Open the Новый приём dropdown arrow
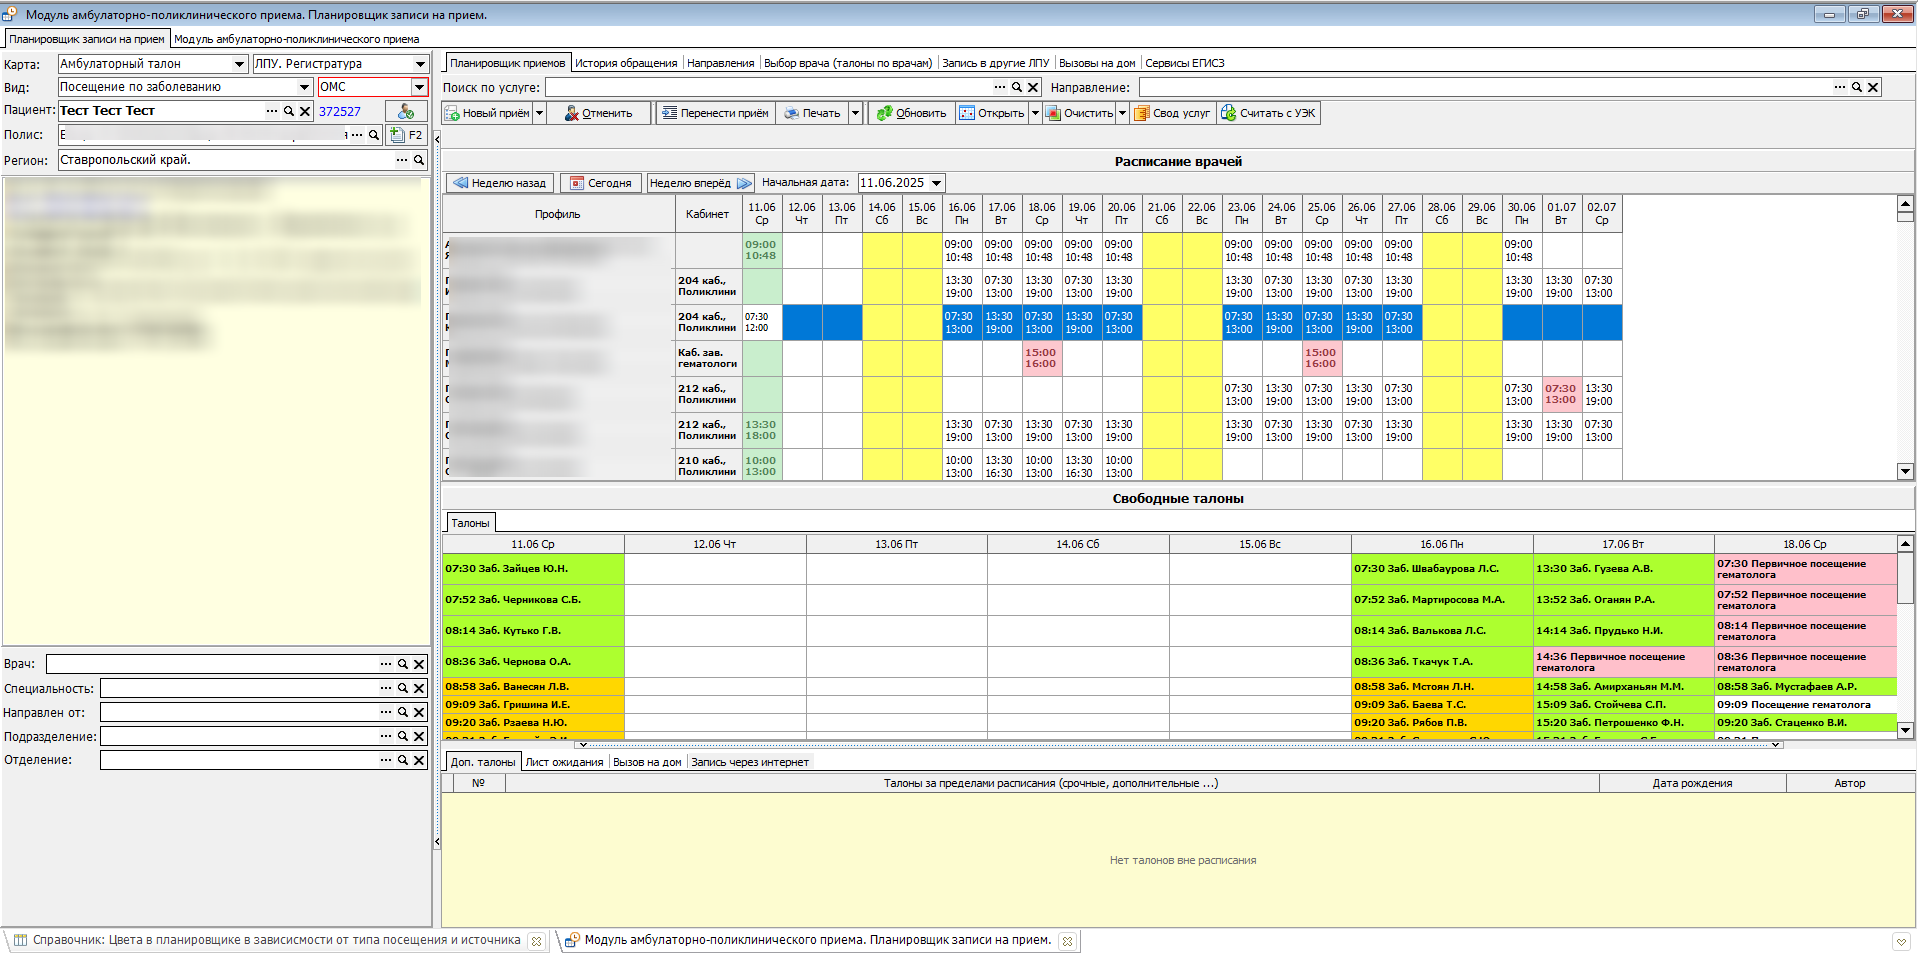1918x954 pixels. (x=539, y=113)
